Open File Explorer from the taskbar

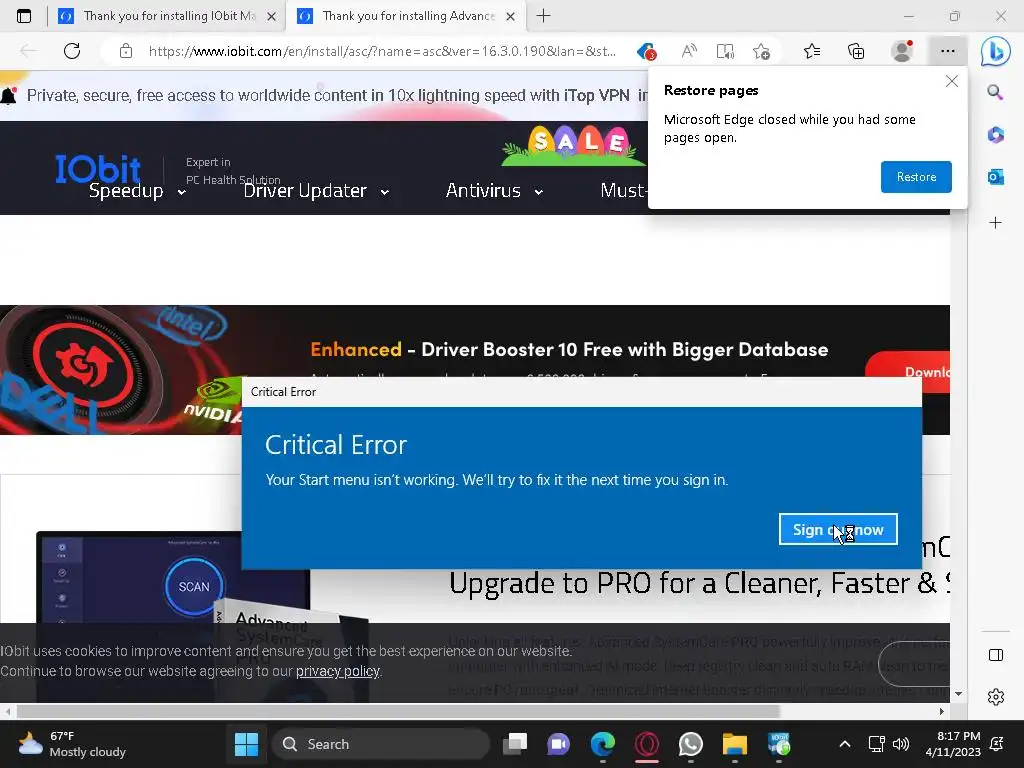tap(735, 744)
